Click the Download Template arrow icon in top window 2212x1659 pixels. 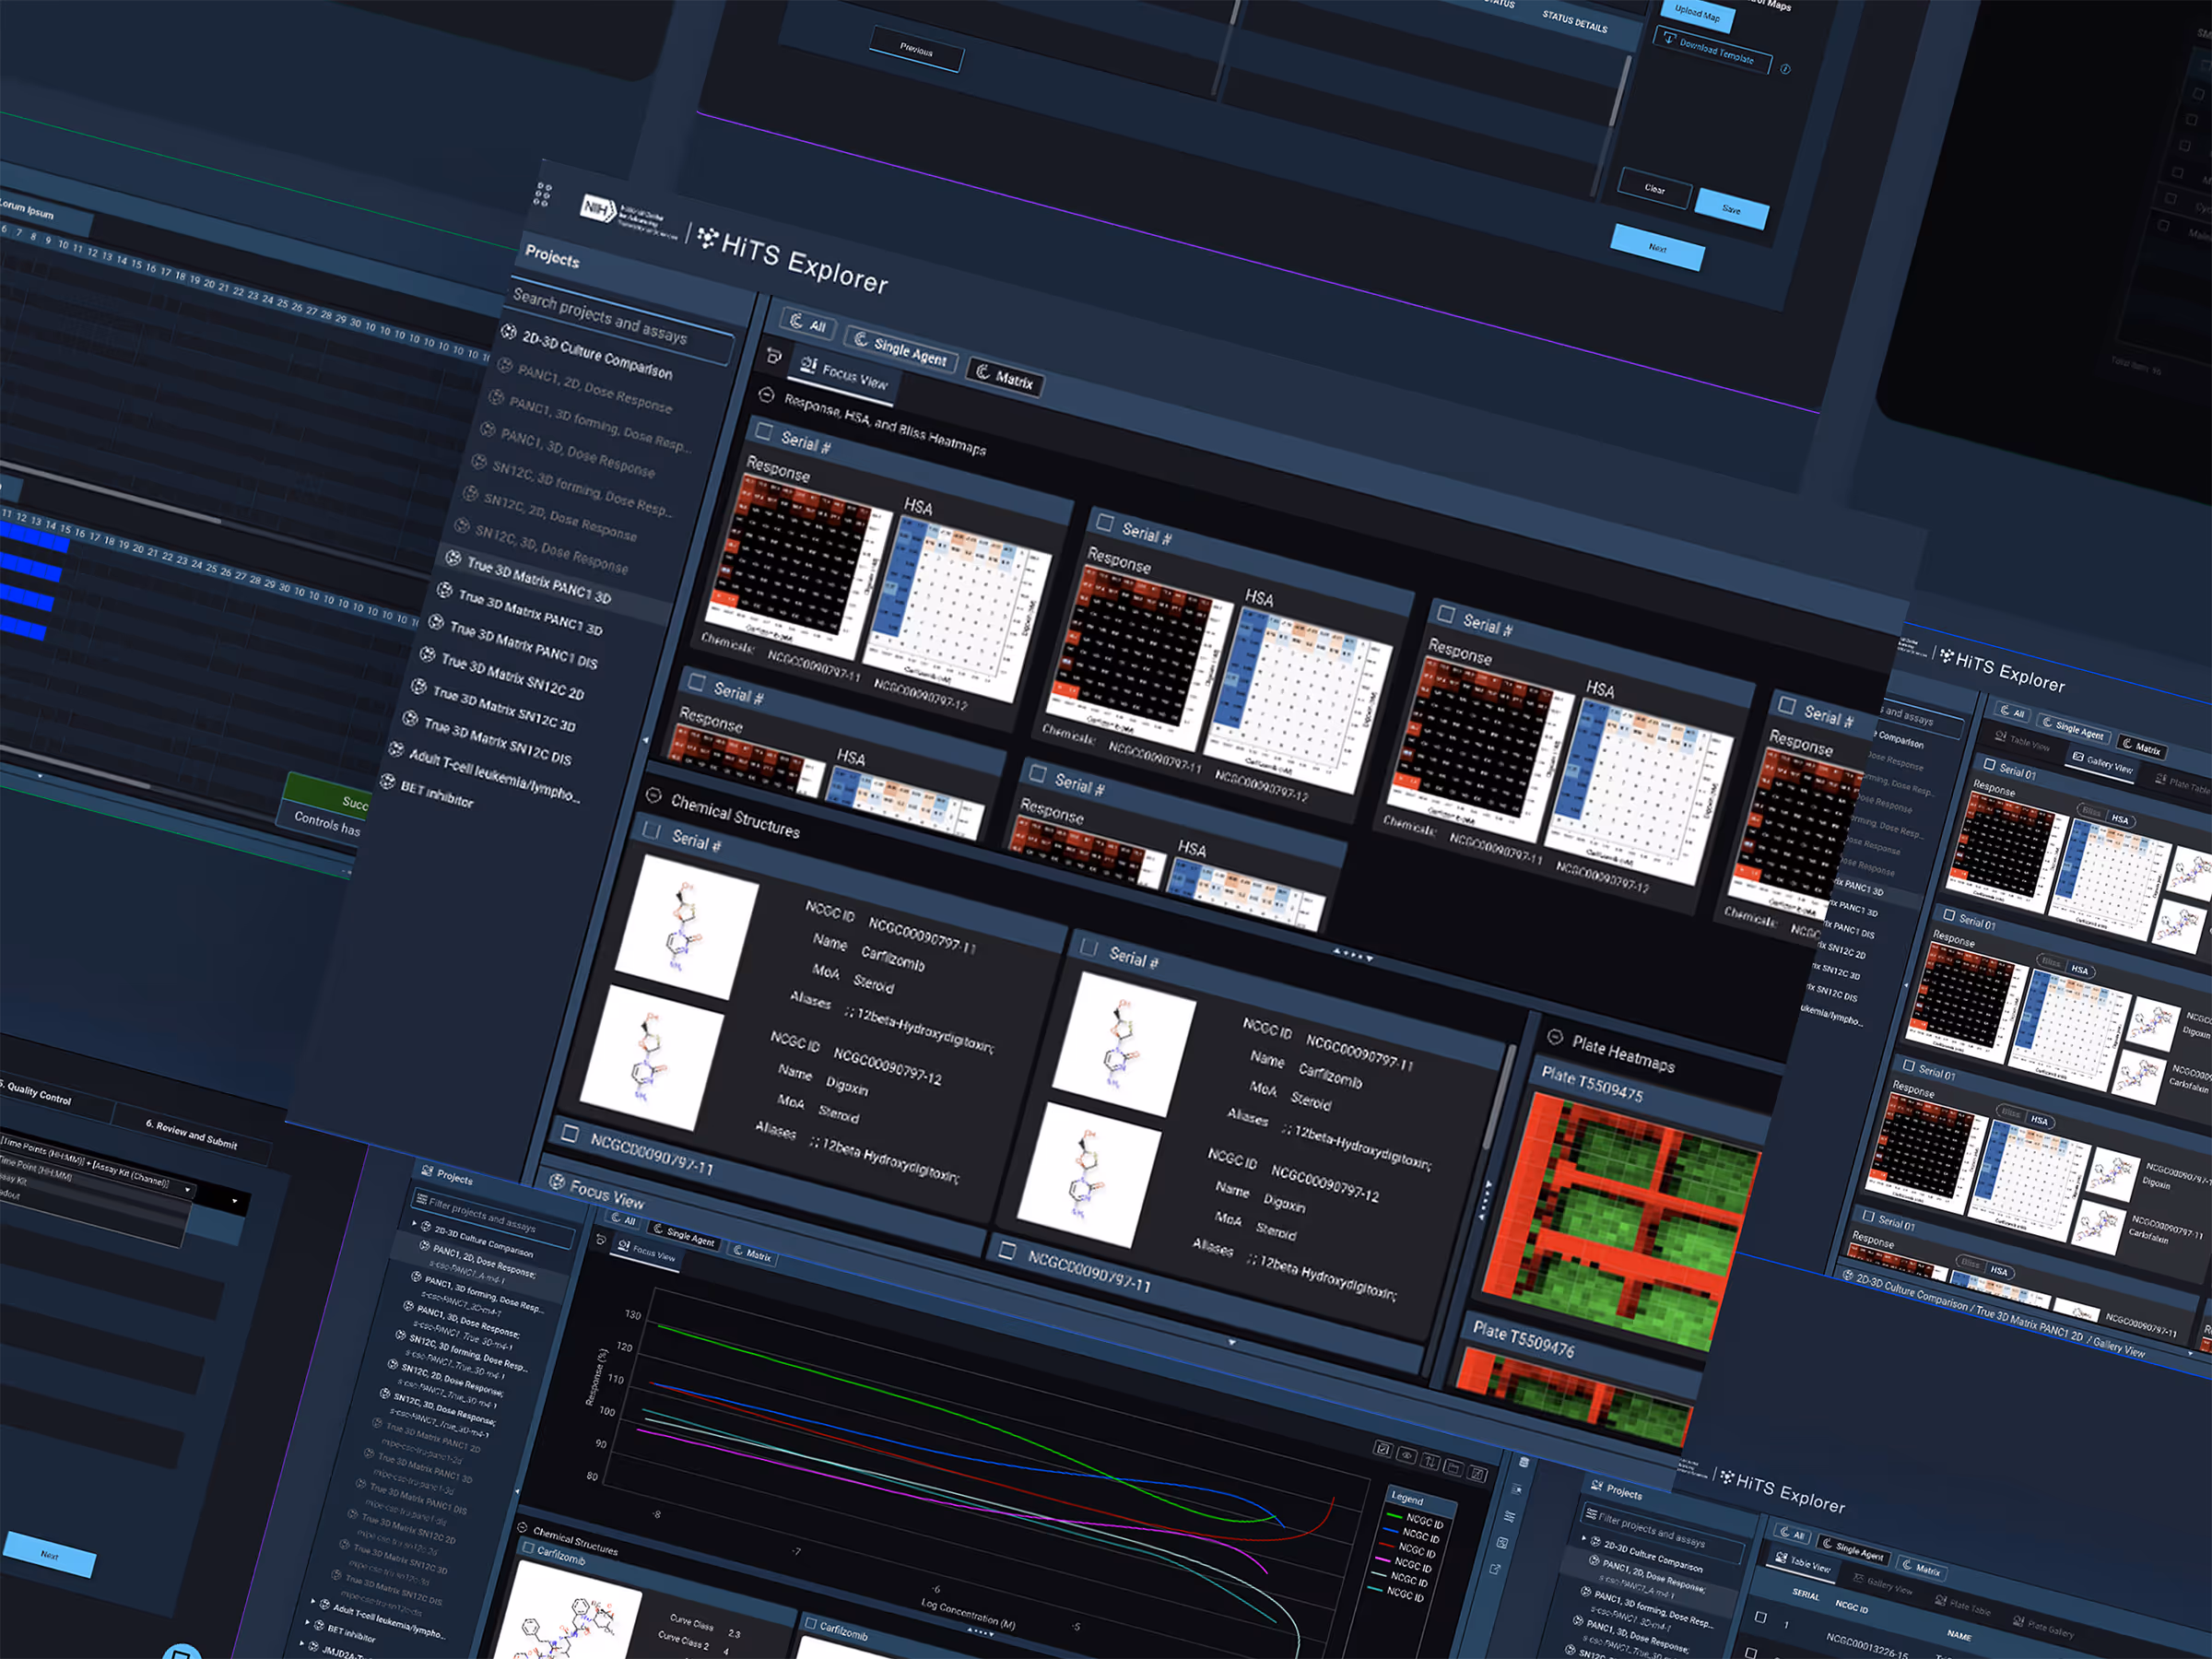pyautogui.click(x=1668, y=38)
